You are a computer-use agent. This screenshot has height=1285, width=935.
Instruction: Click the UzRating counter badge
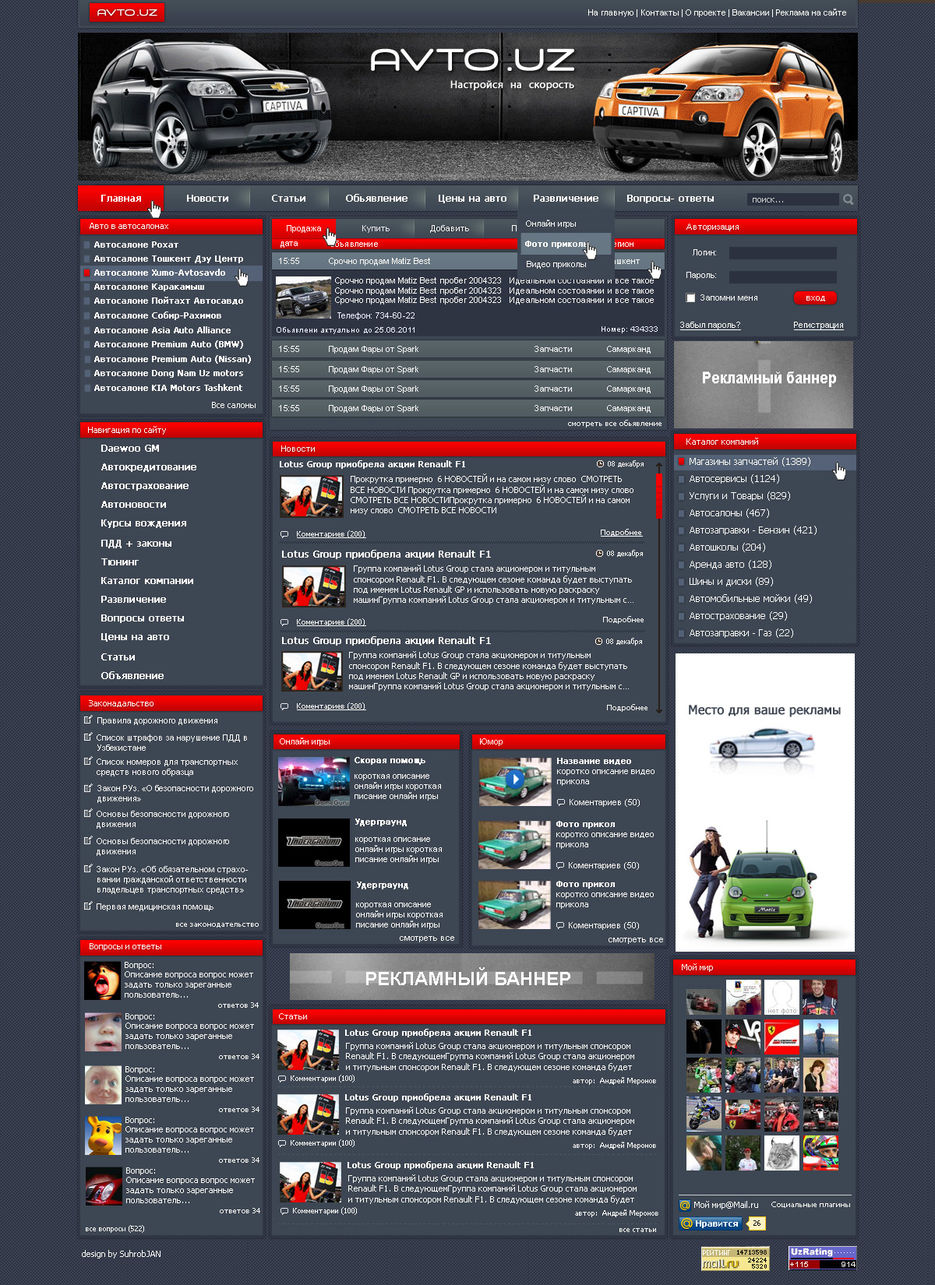point(823,1258)
